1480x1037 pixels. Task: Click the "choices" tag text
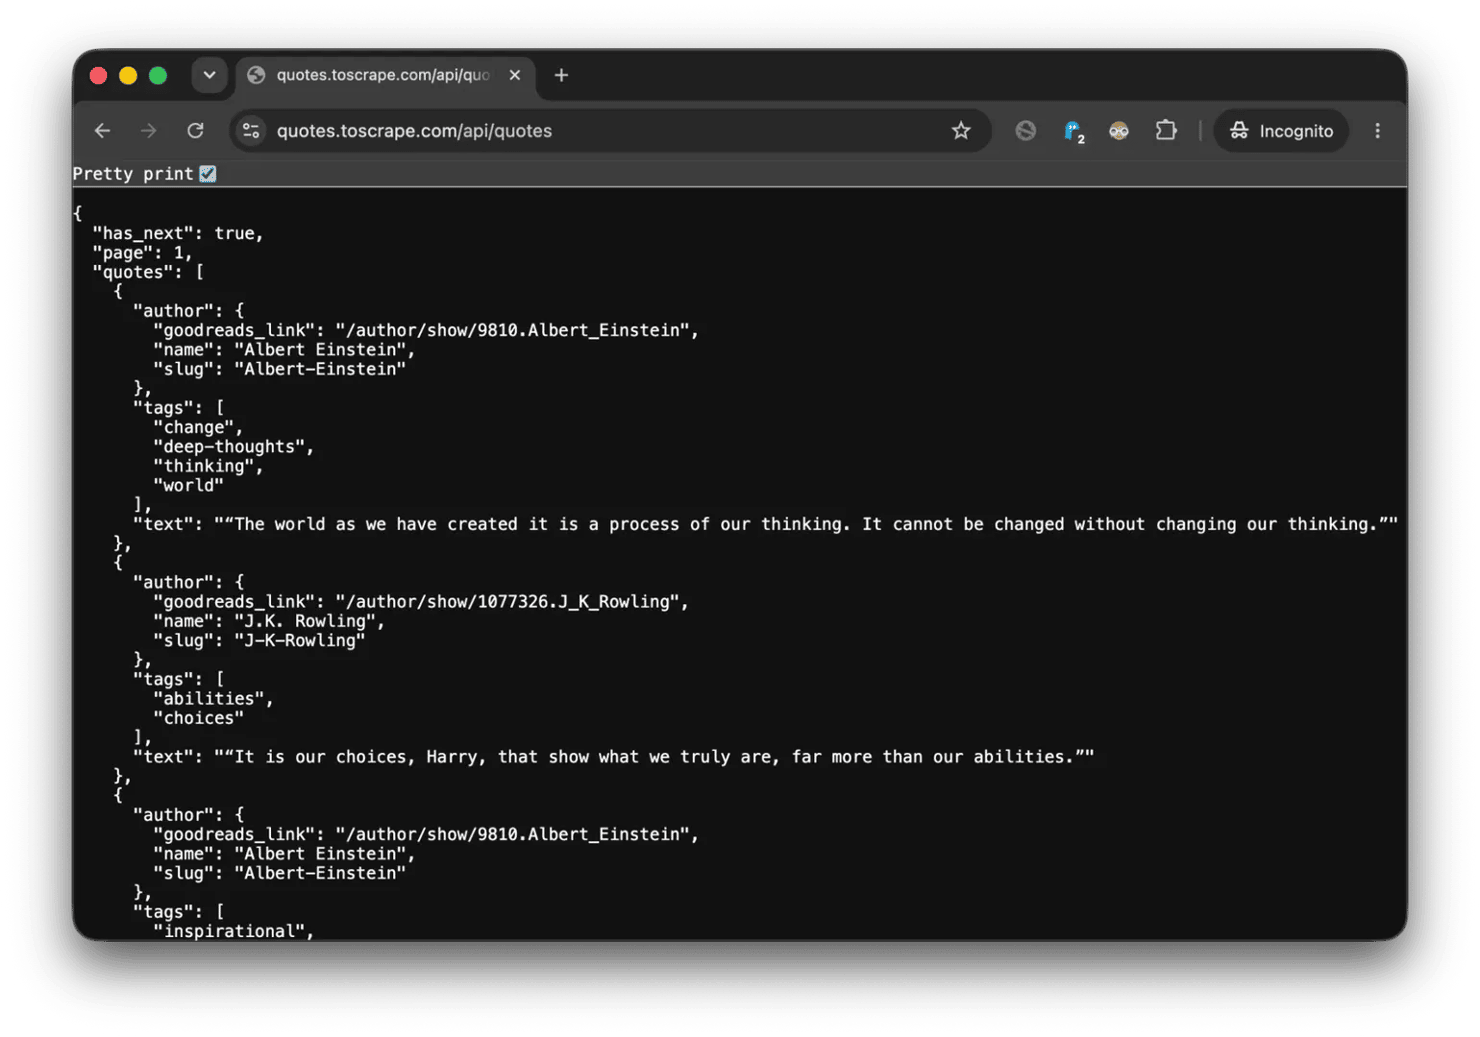point(198,718)
